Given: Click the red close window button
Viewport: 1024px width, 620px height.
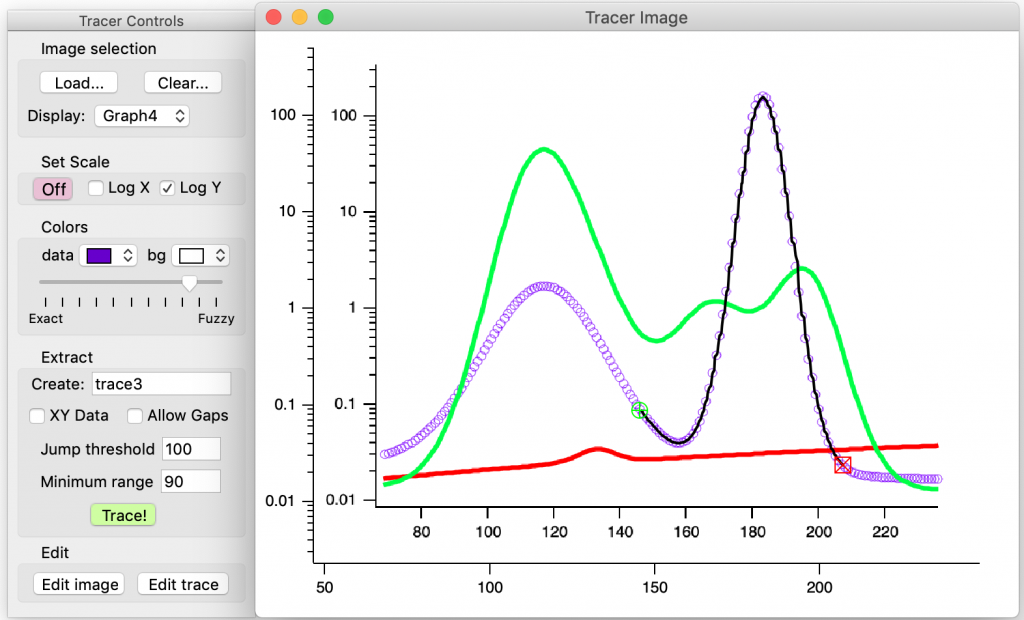Looking at the screenshot, I should click(273, 17).
